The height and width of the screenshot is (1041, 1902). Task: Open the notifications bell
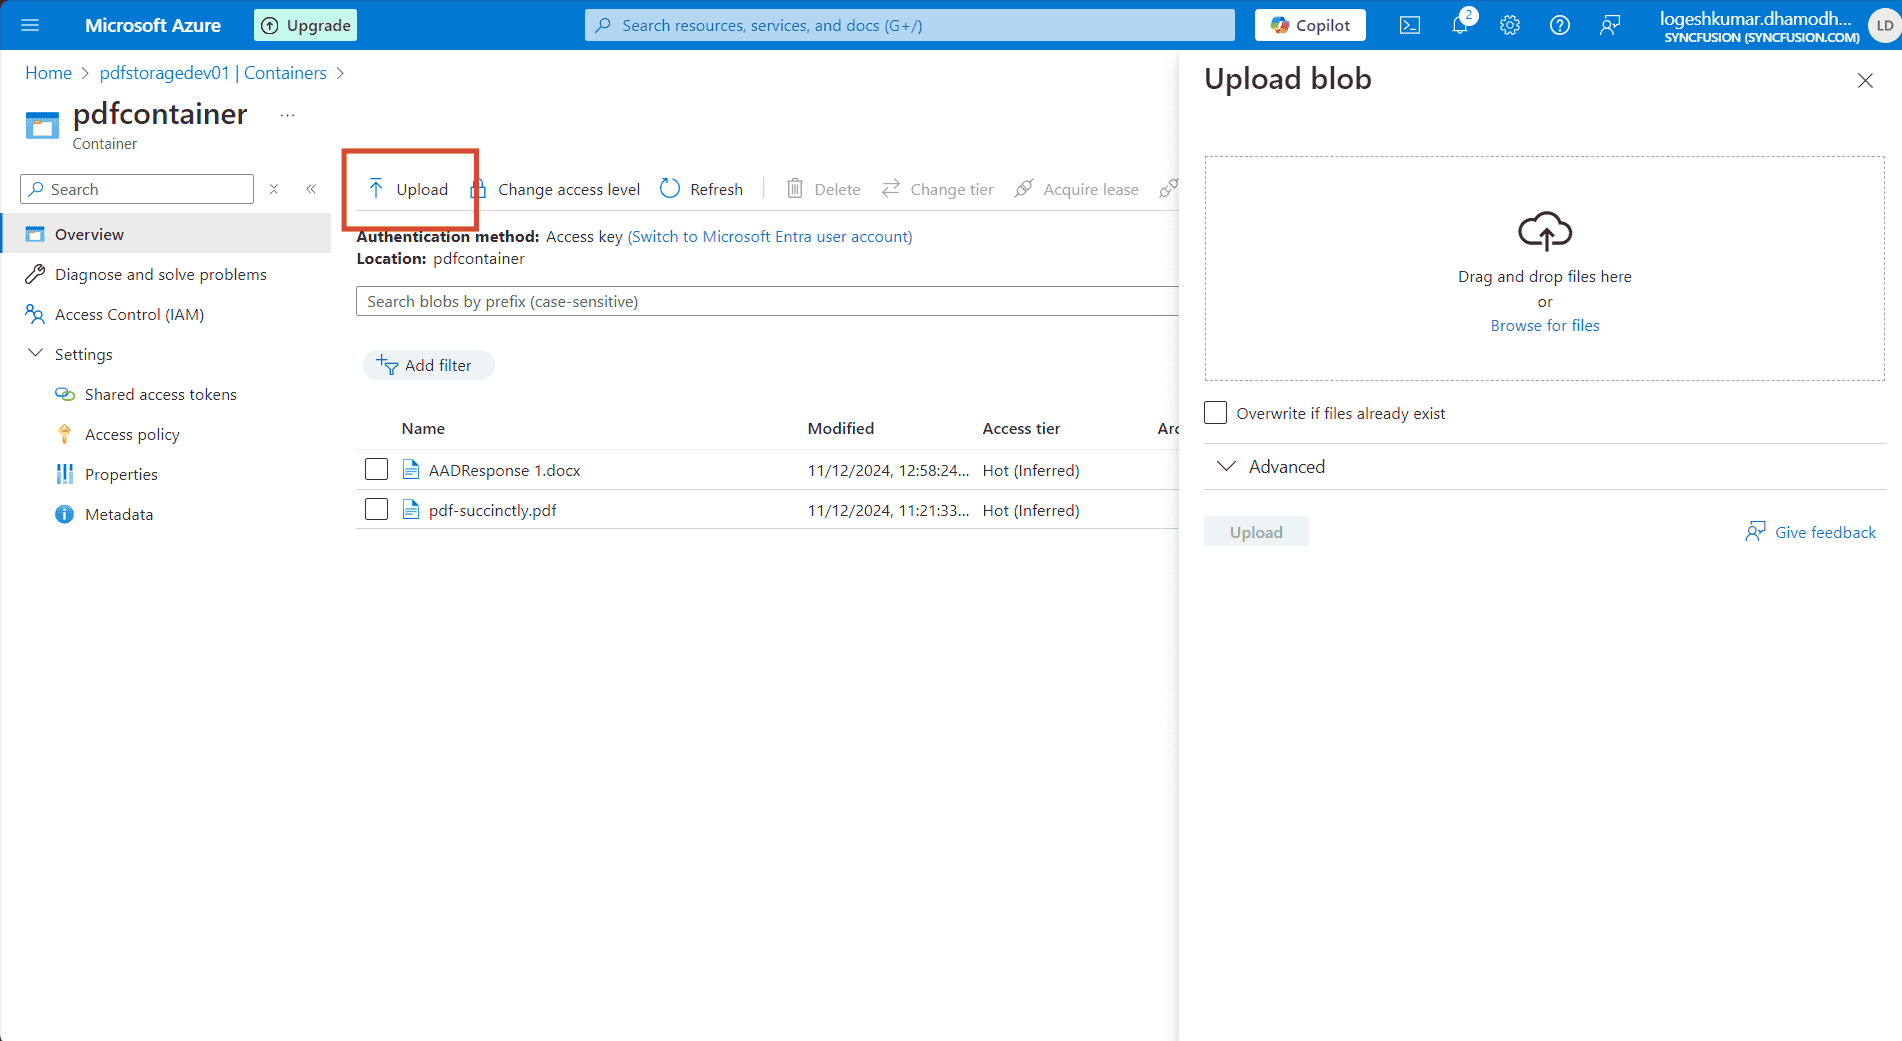click(x=1460, y=25)
